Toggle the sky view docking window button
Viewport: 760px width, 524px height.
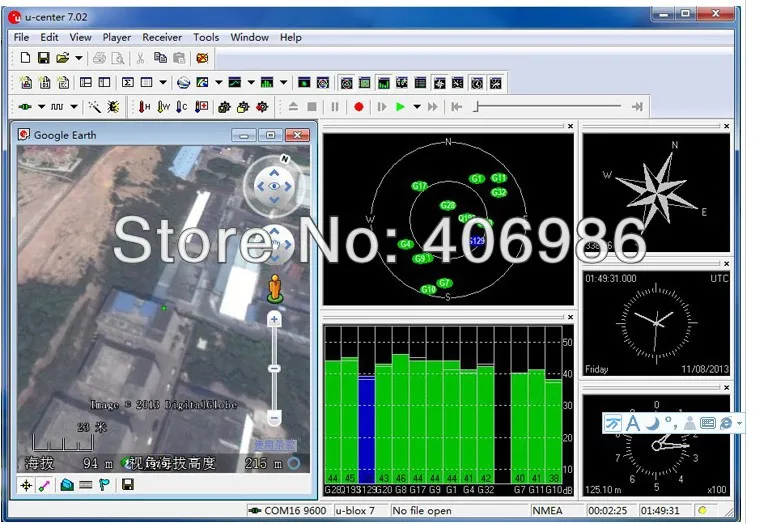point(347,83)
